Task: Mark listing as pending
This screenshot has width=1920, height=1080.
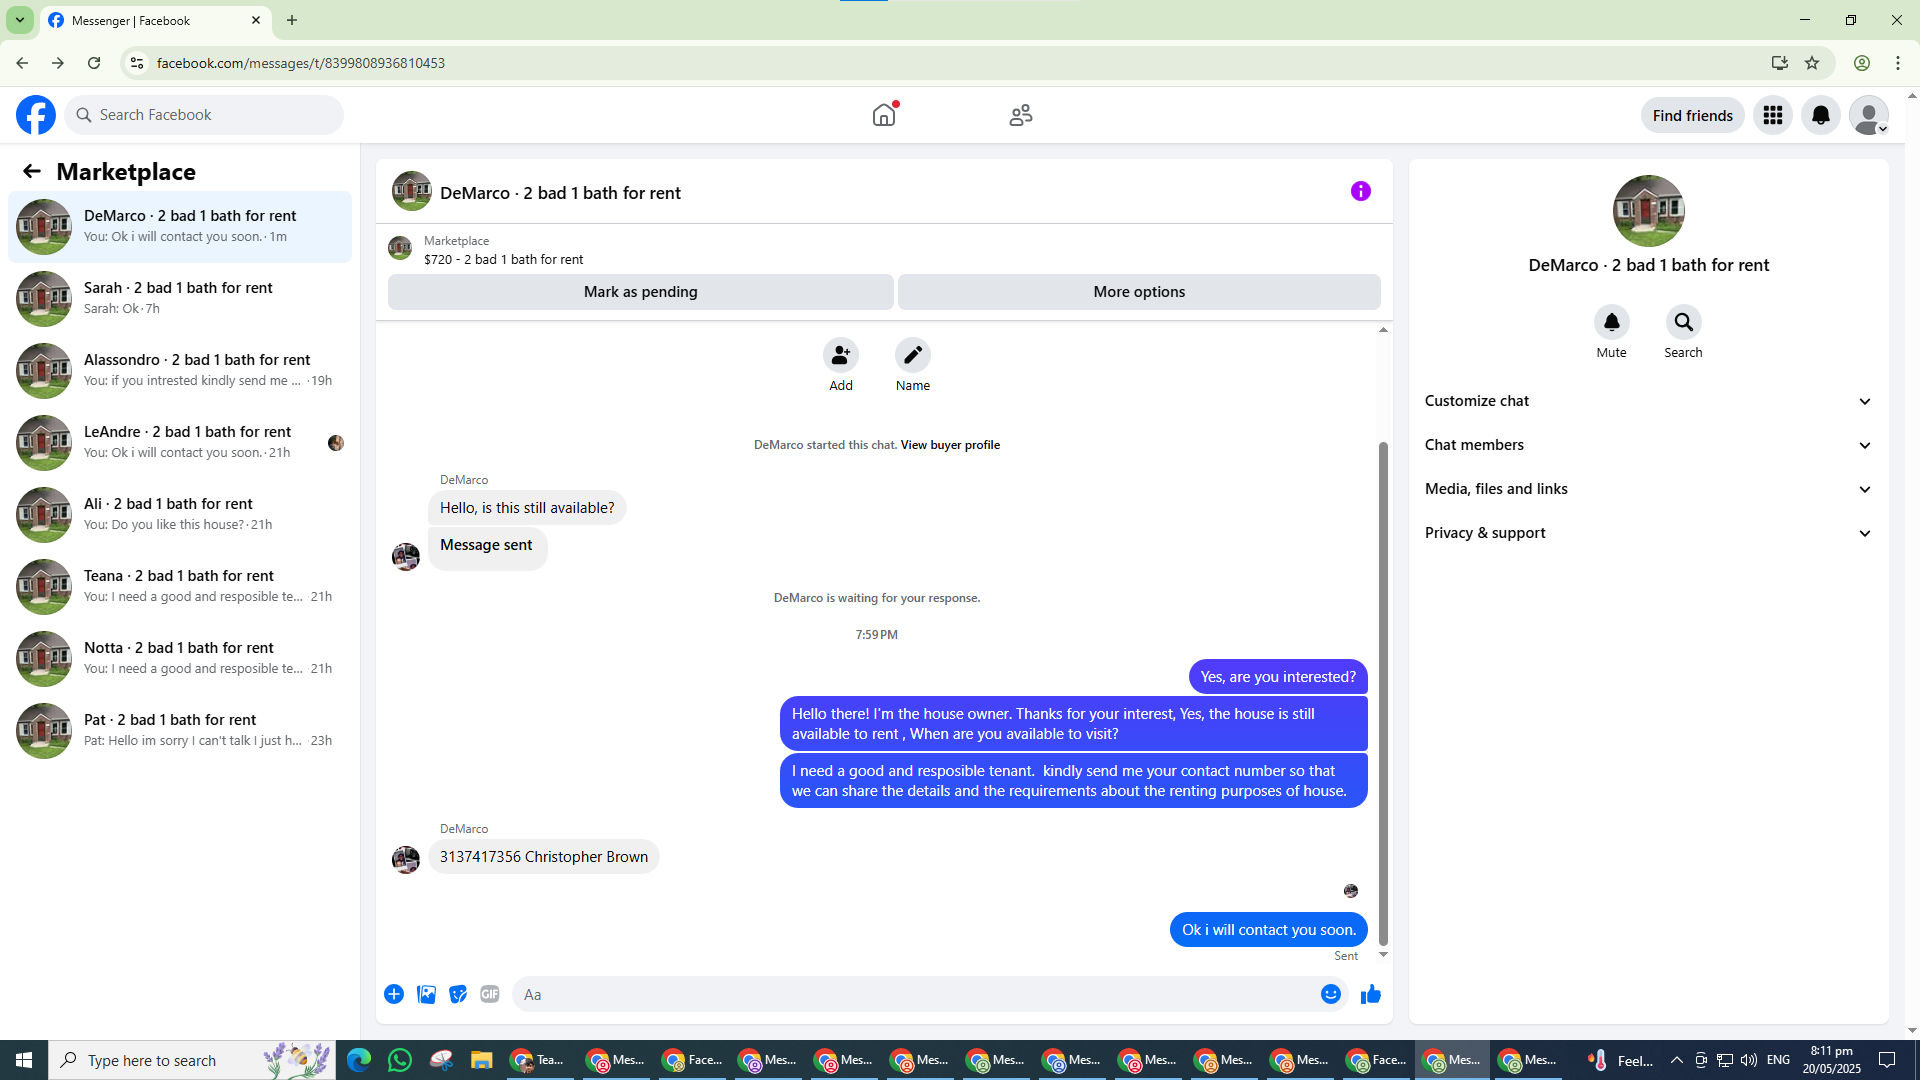Action: [640, 292]
